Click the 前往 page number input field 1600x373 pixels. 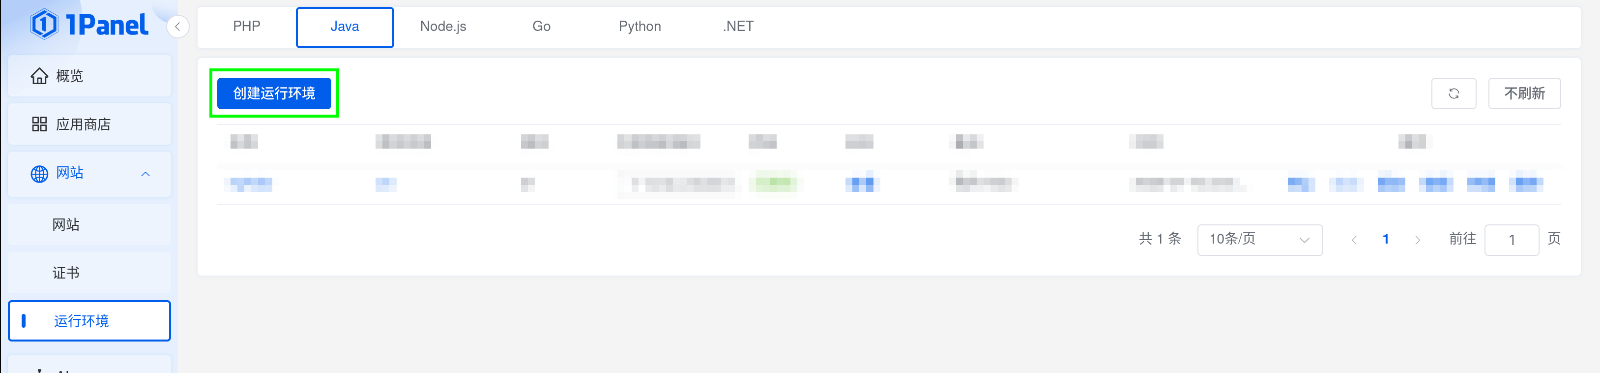click(1512, 240)
